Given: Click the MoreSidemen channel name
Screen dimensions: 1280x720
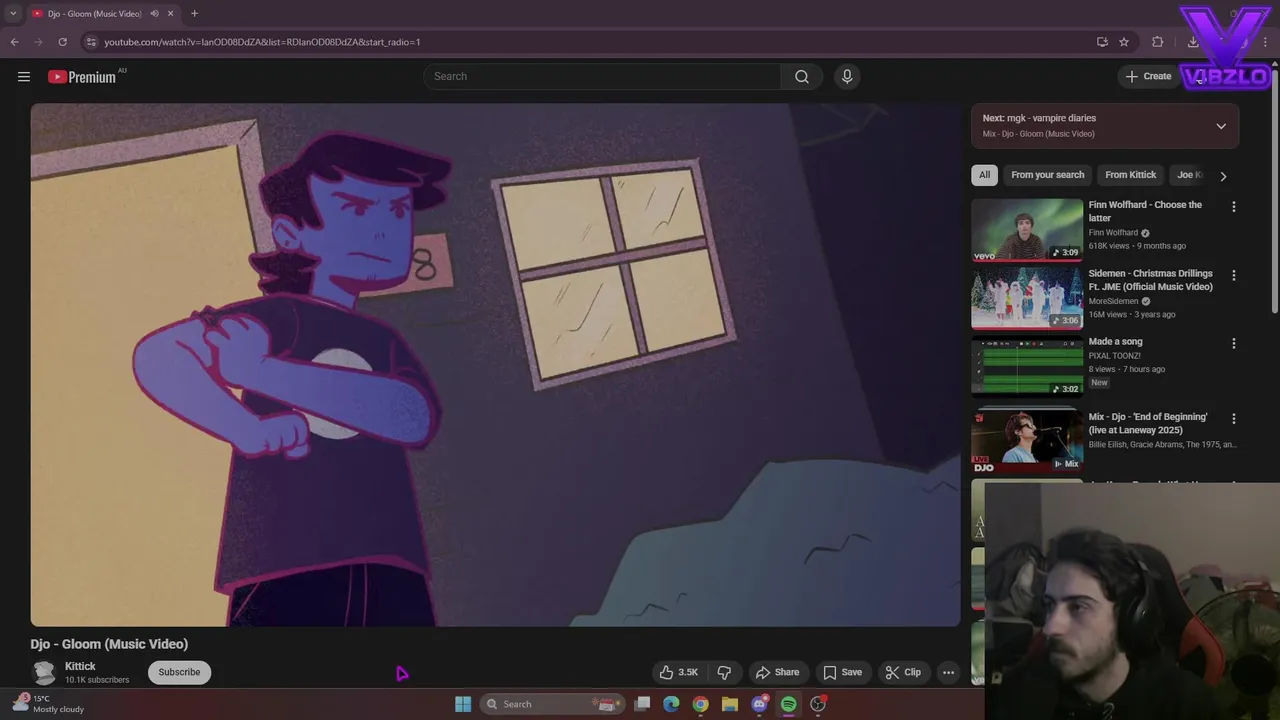Looking at the screenshot, I should click(1114, 301).
